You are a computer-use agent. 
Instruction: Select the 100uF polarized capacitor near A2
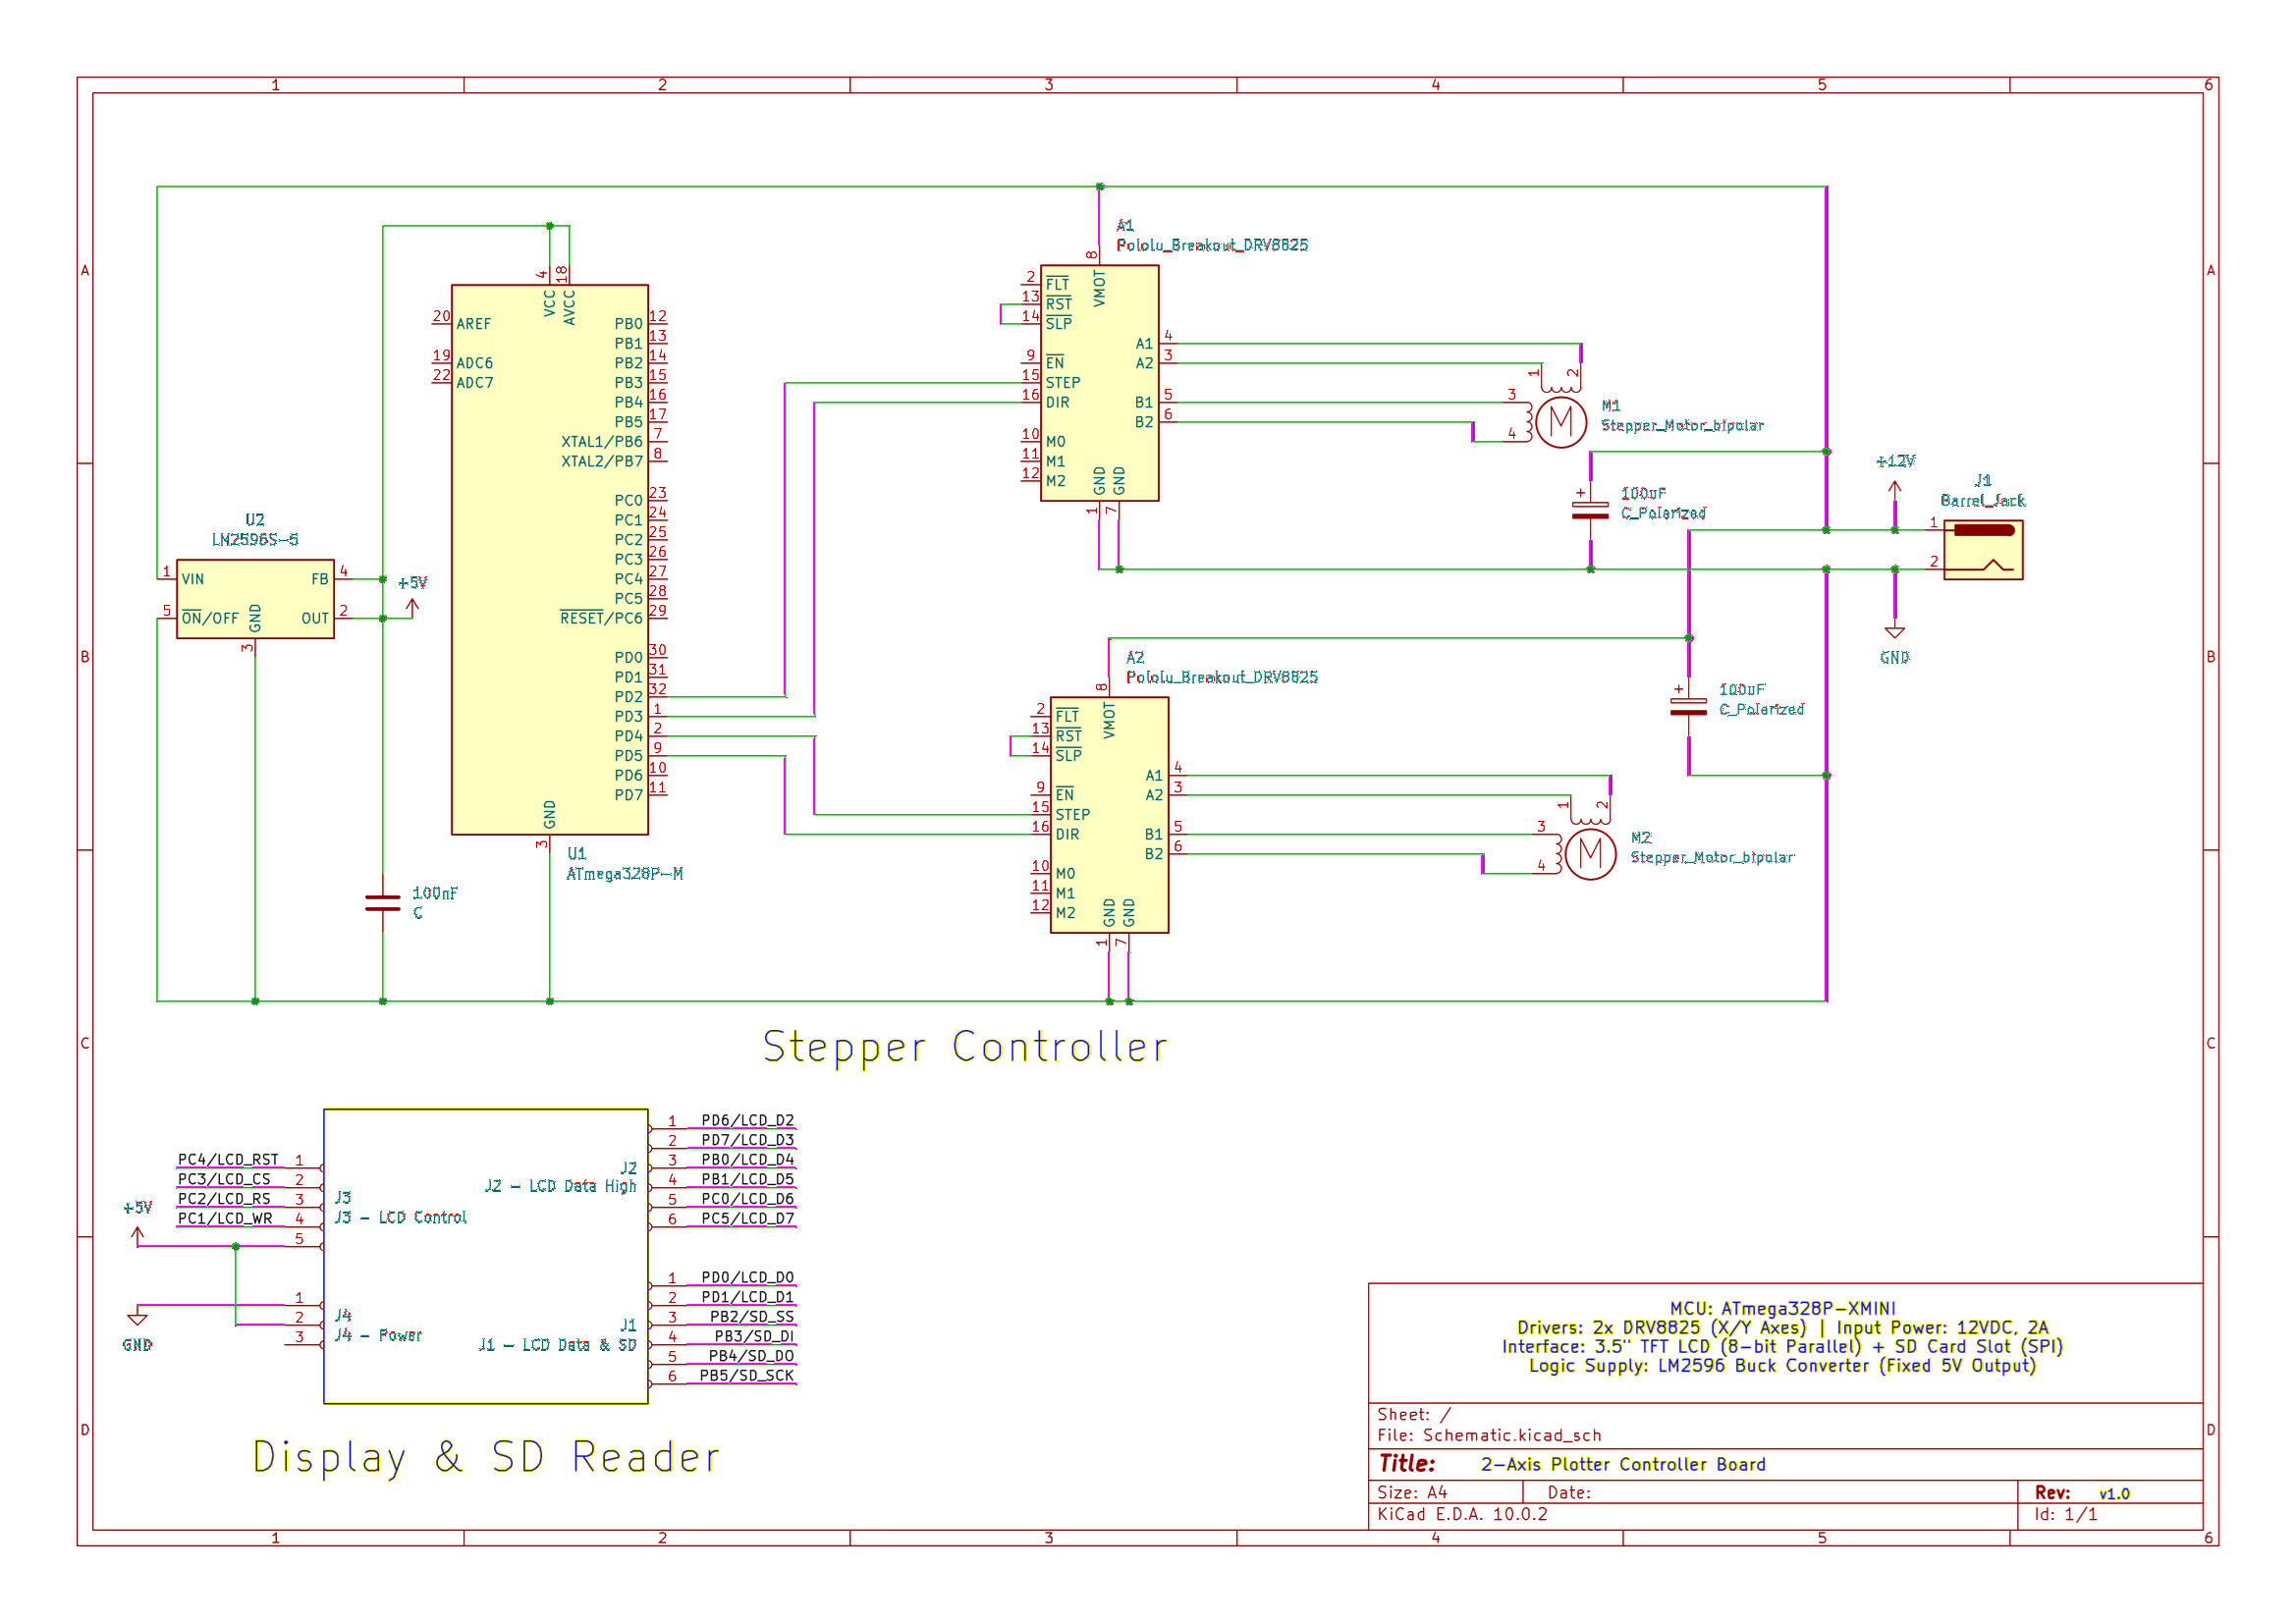point(1688,706)
